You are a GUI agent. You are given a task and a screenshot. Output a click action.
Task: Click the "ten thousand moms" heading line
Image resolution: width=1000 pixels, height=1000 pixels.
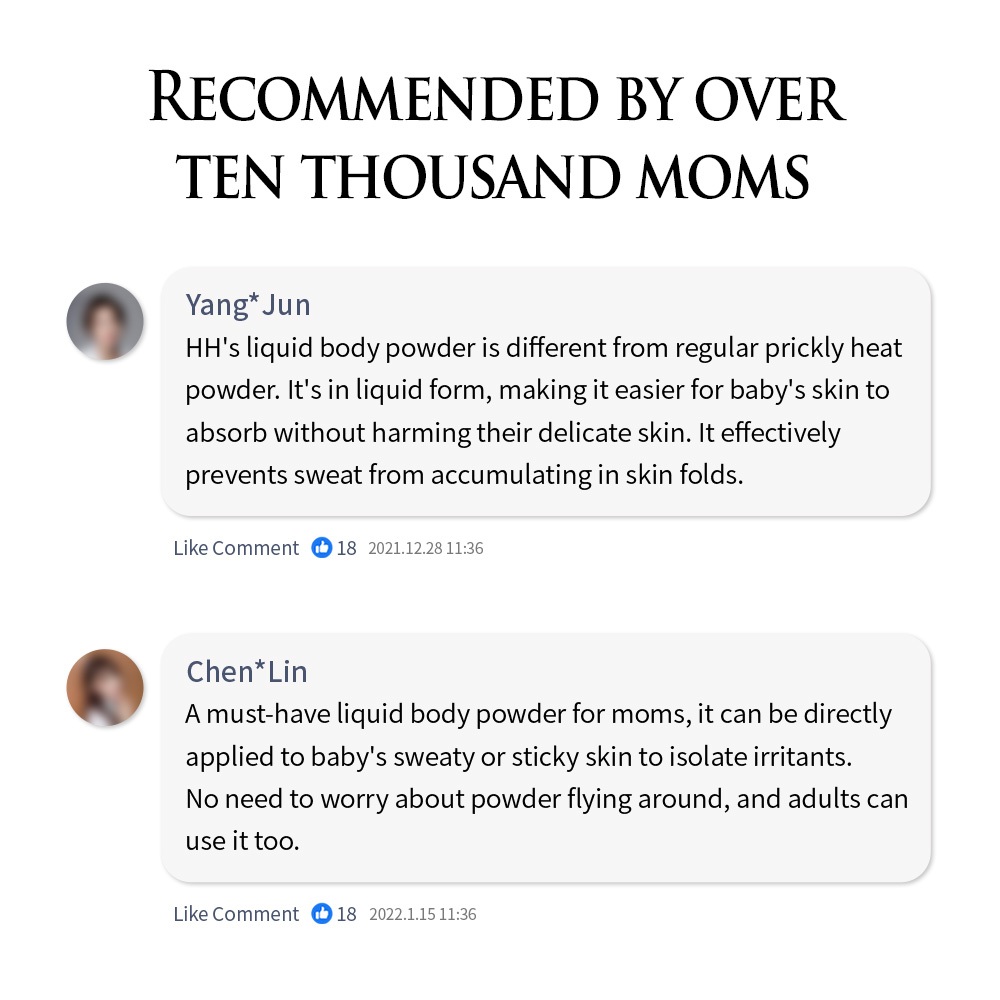[497, 178]
